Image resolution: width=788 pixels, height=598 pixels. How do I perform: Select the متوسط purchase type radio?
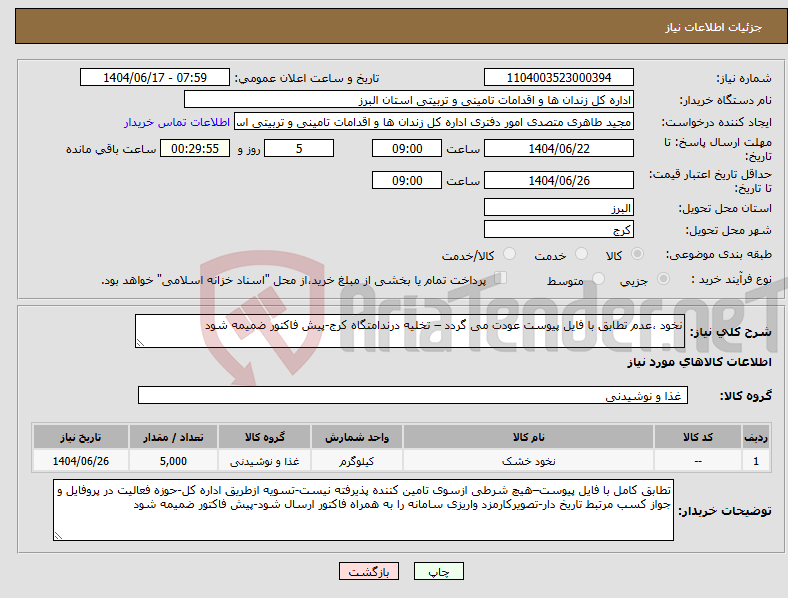coord(599,279)
